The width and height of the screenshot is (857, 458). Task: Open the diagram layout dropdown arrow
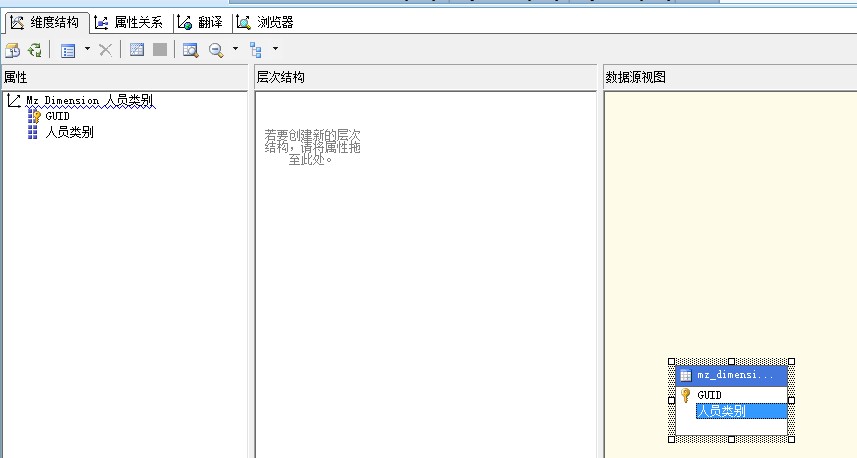click(275, 49)
